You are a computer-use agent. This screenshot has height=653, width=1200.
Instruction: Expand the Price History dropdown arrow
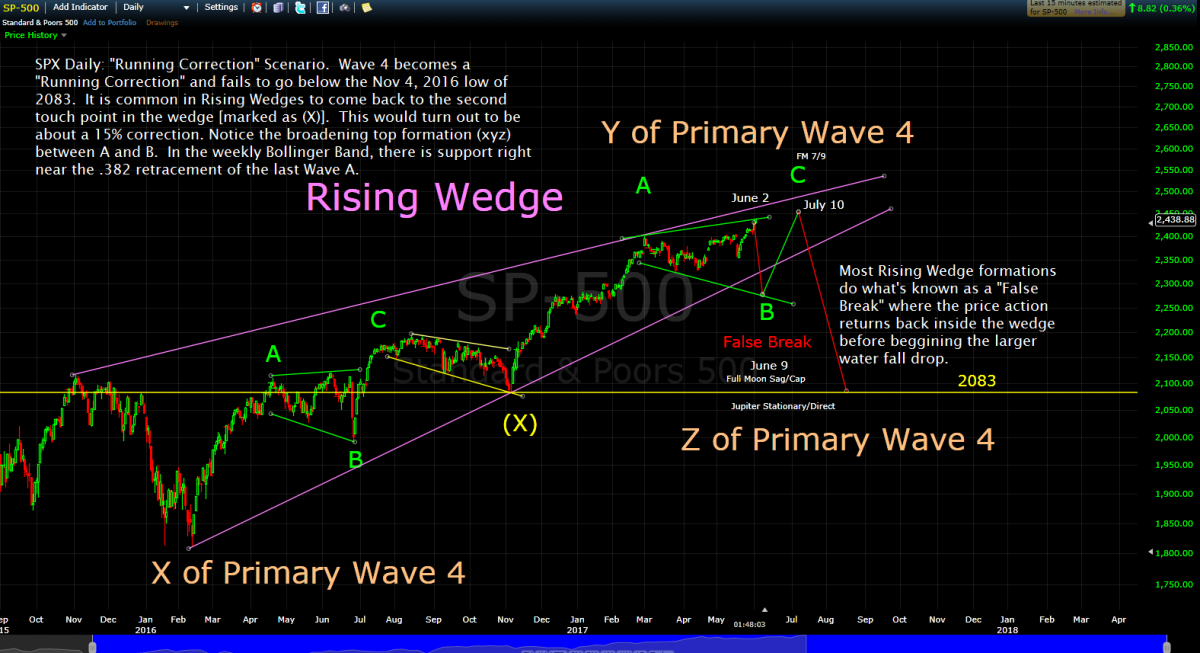64,35
